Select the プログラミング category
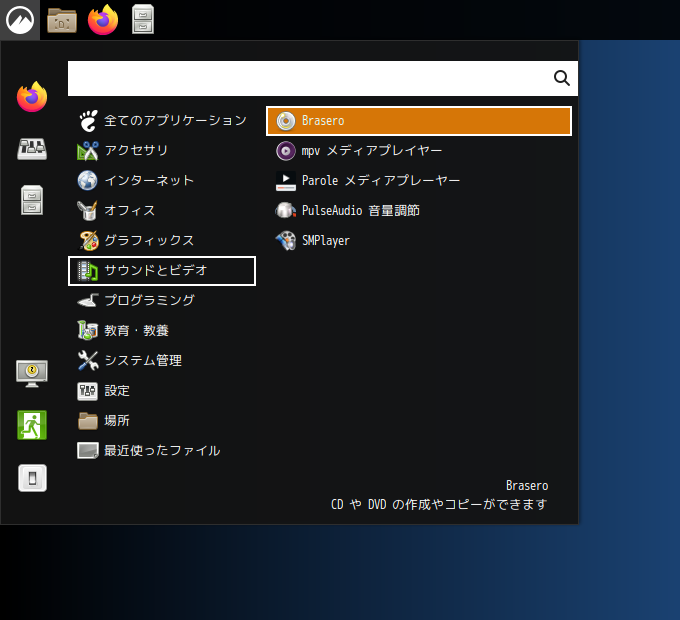 [162, 300]
